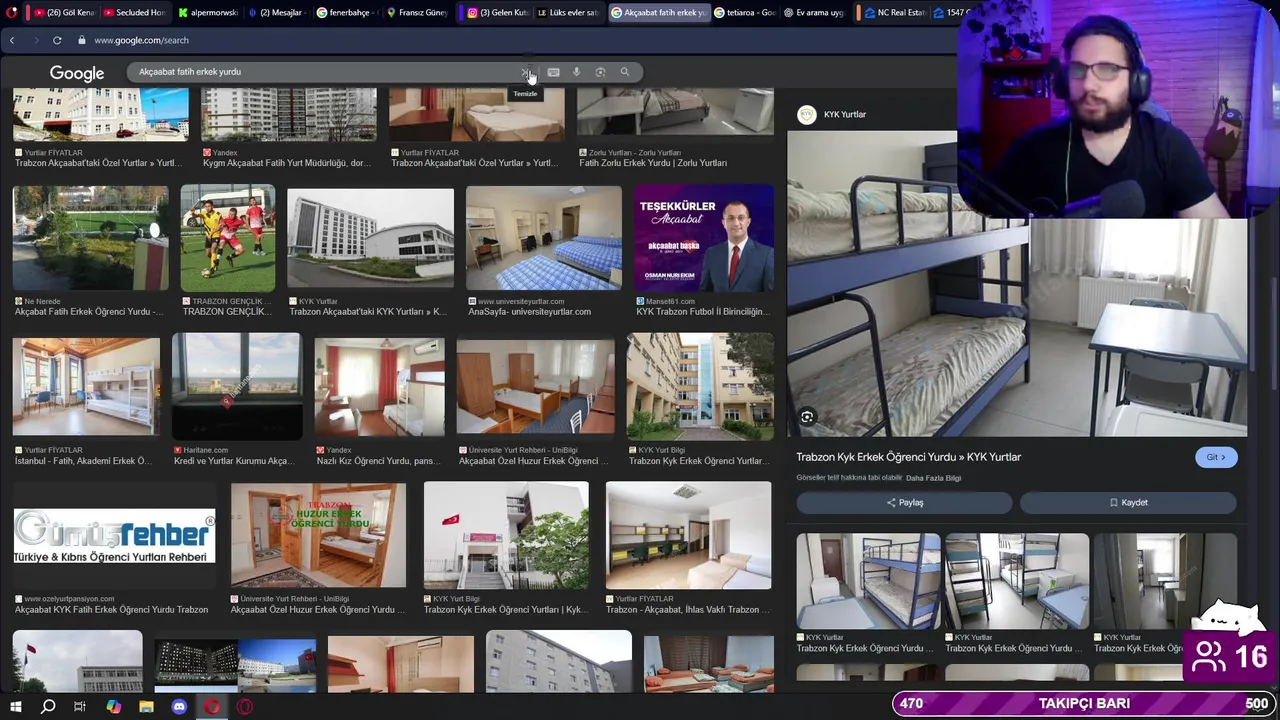
Task: Switch to the '(2) Mesajlar' tab
Action: 277,13
